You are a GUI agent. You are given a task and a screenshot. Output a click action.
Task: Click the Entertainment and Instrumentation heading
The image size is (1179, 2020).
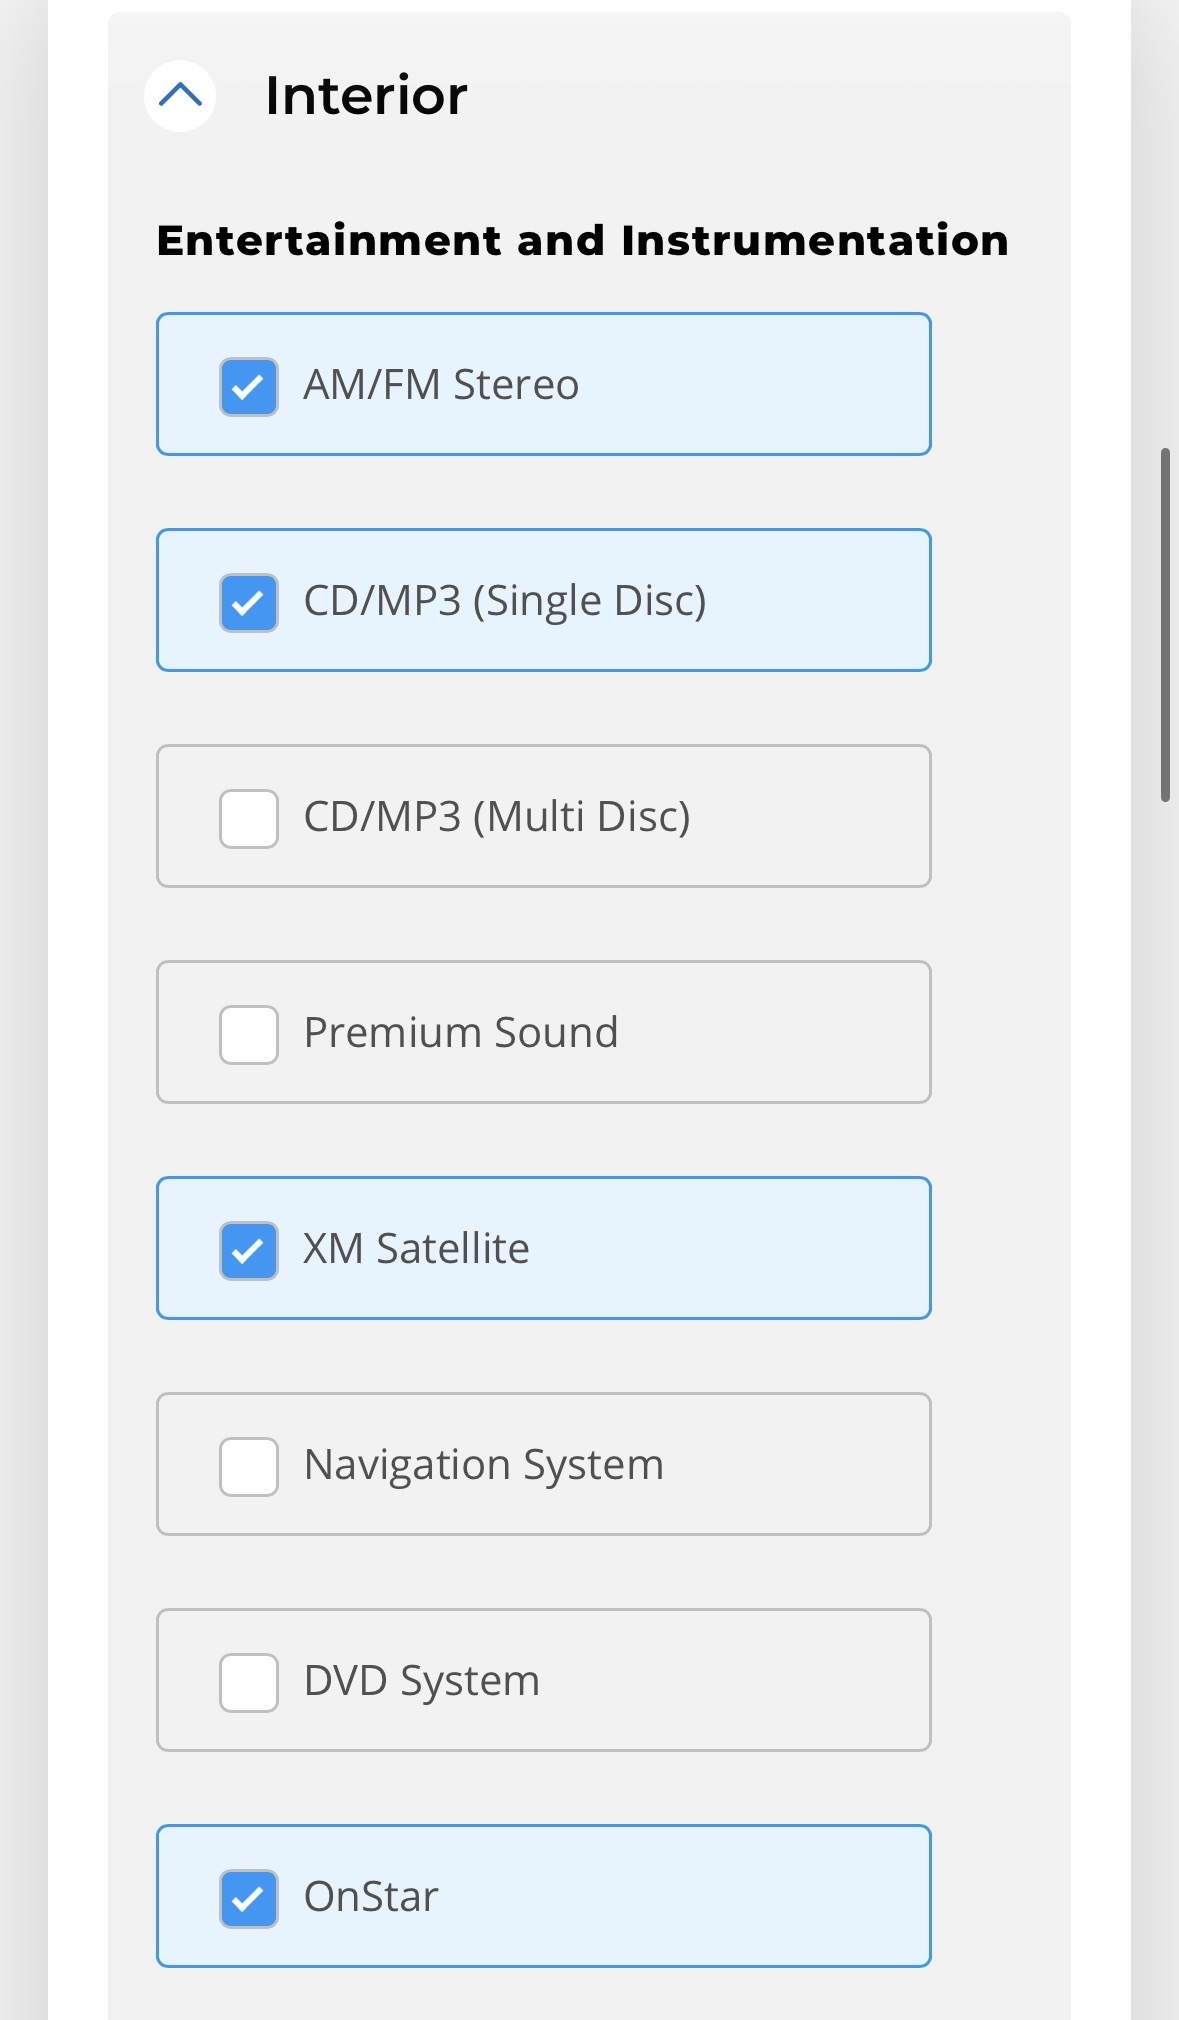pyautogui.click(x=583, y=241)
